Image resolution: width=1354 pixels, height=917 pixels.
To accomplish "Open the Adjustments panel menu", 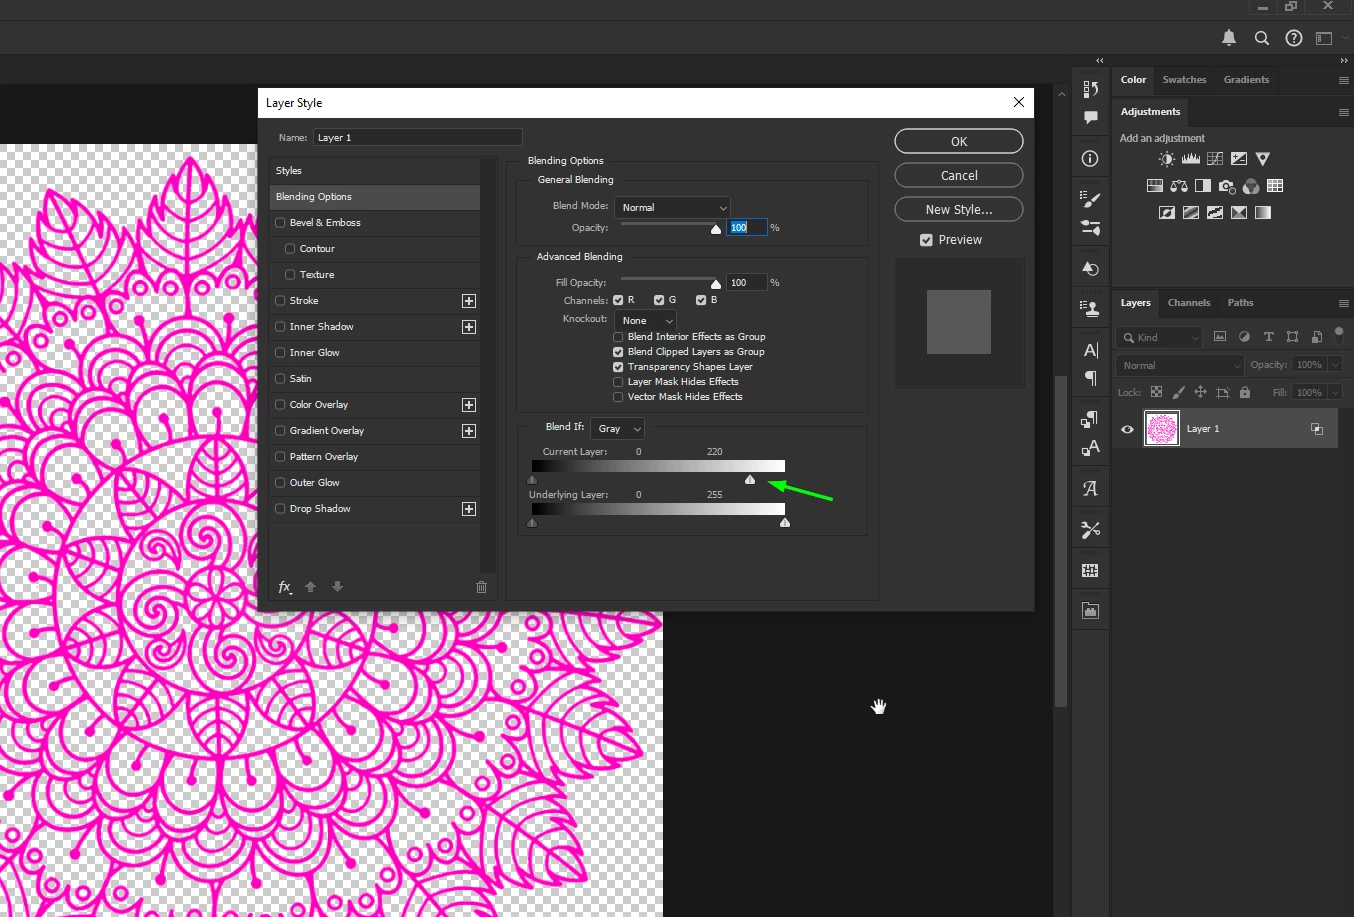I will (x=1343, y=112).
